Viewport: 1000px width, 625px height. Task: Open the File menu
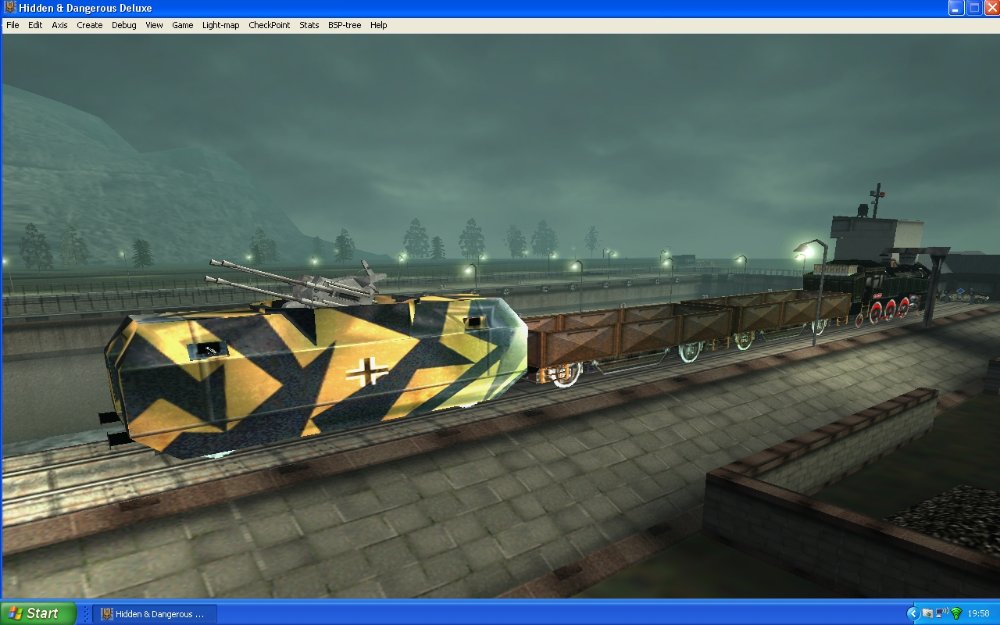13,25
